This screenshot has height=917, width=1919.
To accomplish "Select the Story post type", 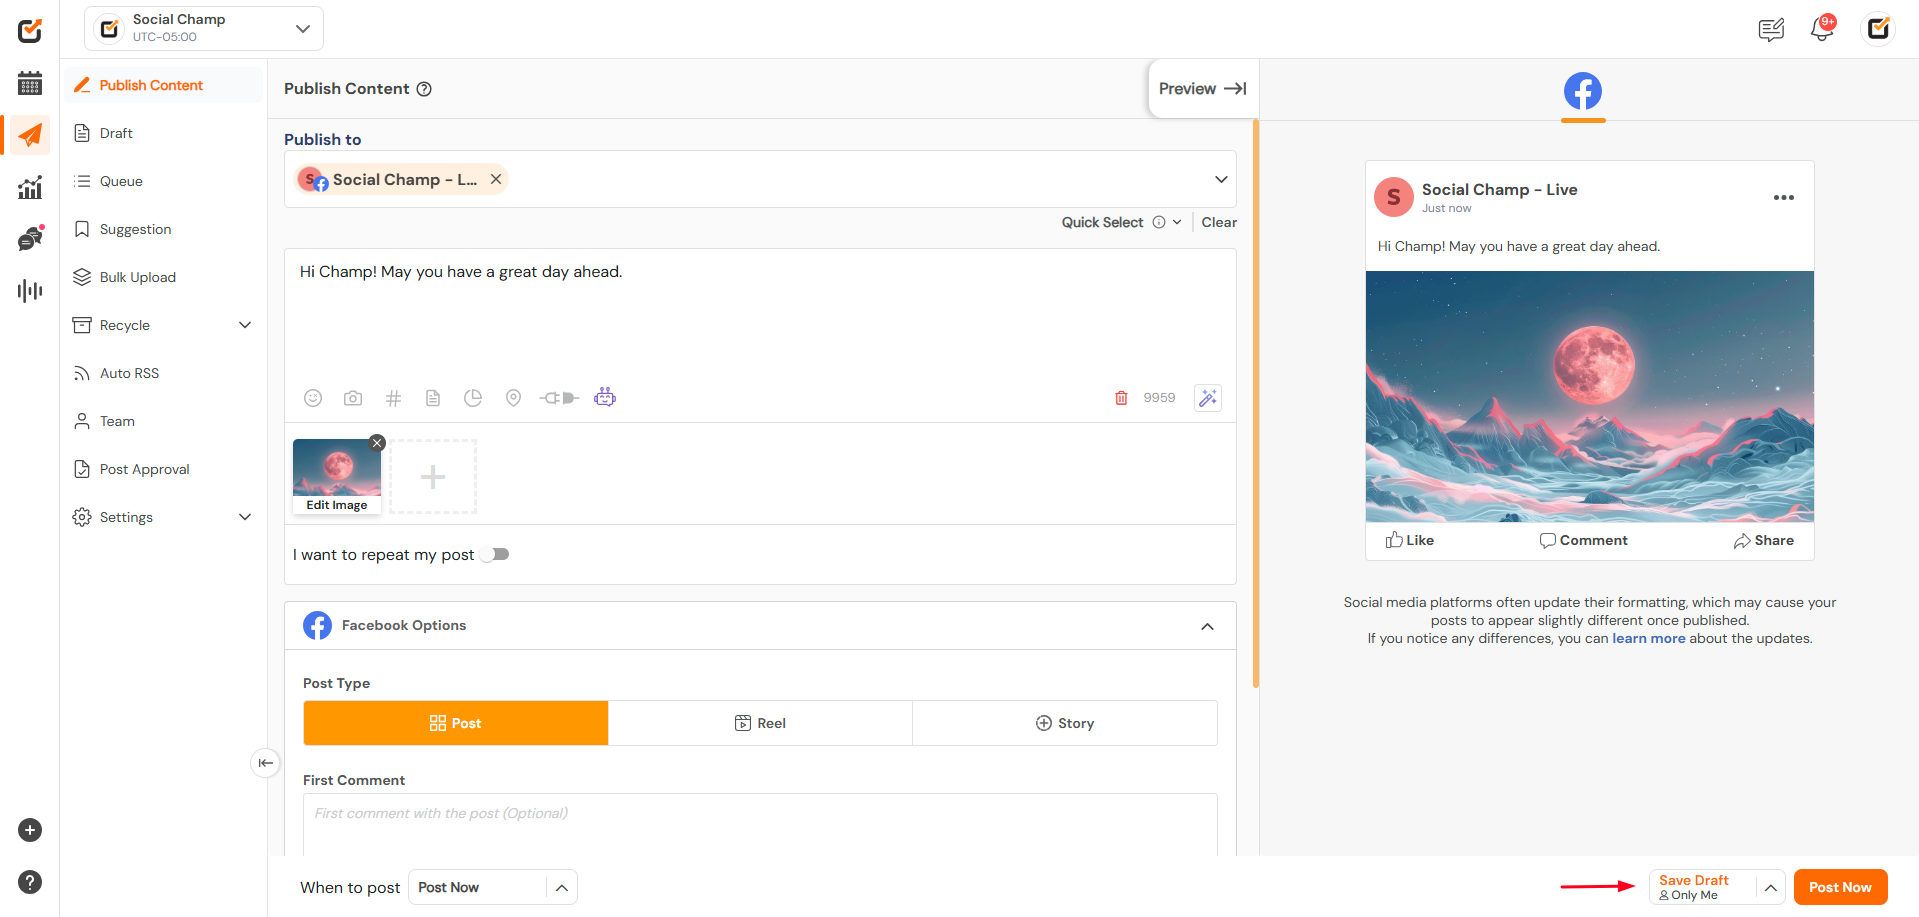I will coord(1065,723).
